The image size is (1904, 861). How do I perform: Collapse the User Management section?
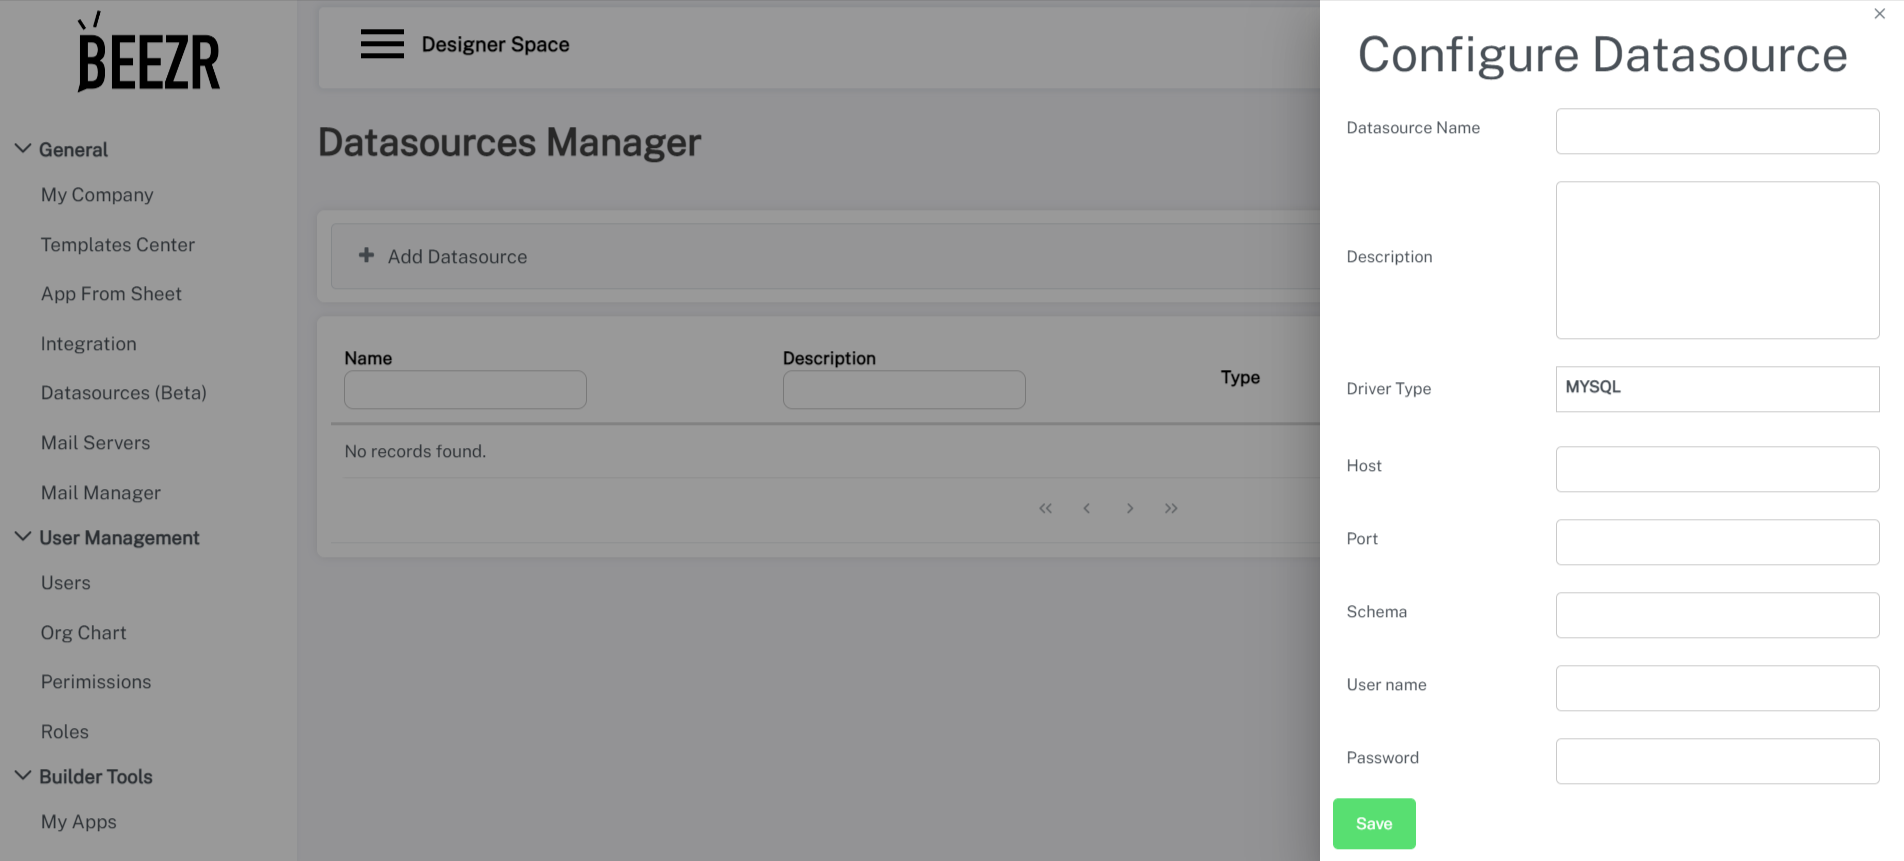tap(23, 537)
